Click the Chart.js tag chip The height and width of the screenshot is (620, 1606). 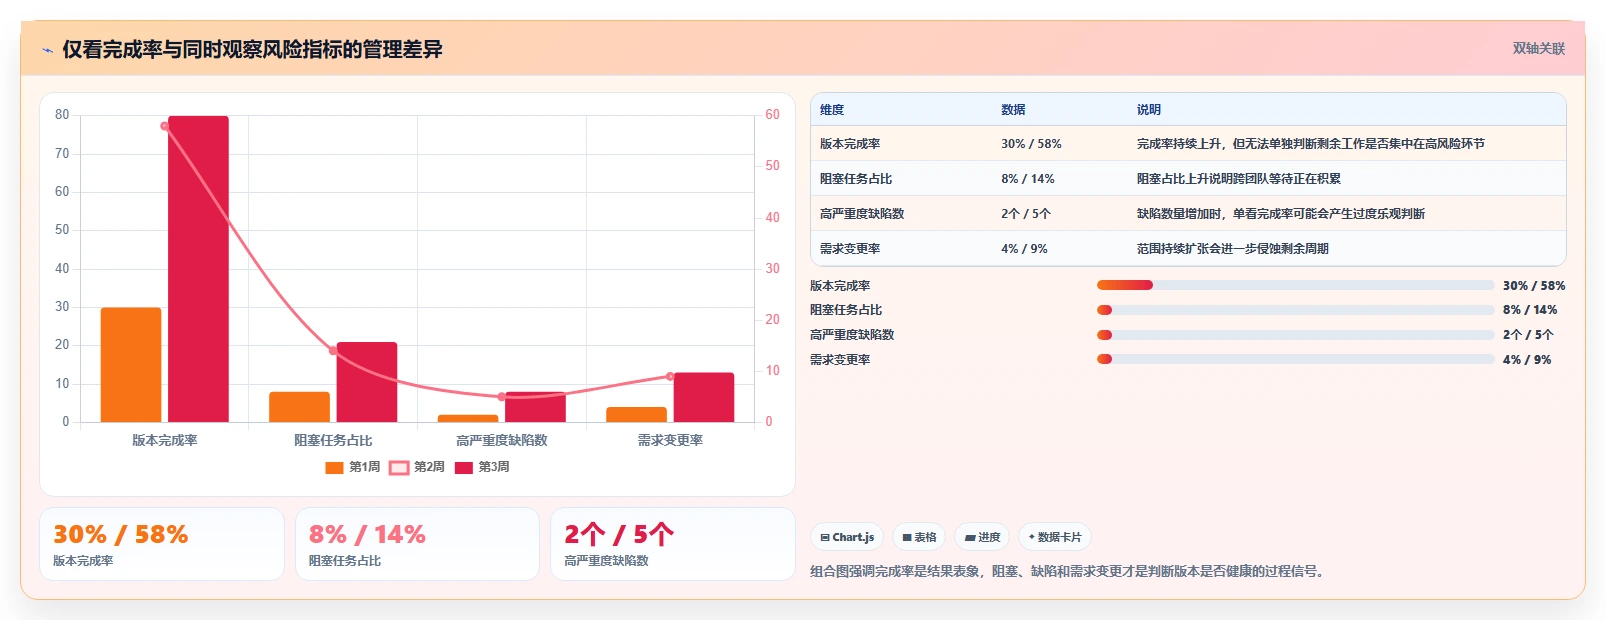(x=847, y=537)
